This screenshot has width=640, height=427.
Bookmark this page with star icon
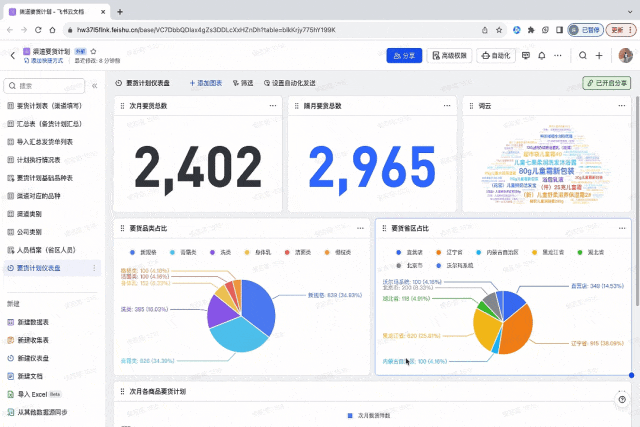[x=499, y=30]
